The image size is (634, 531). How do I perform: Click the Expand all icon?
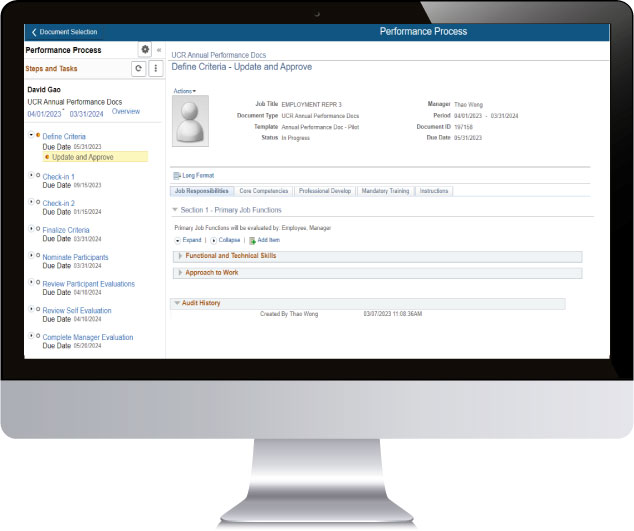[x=177, y=240]
